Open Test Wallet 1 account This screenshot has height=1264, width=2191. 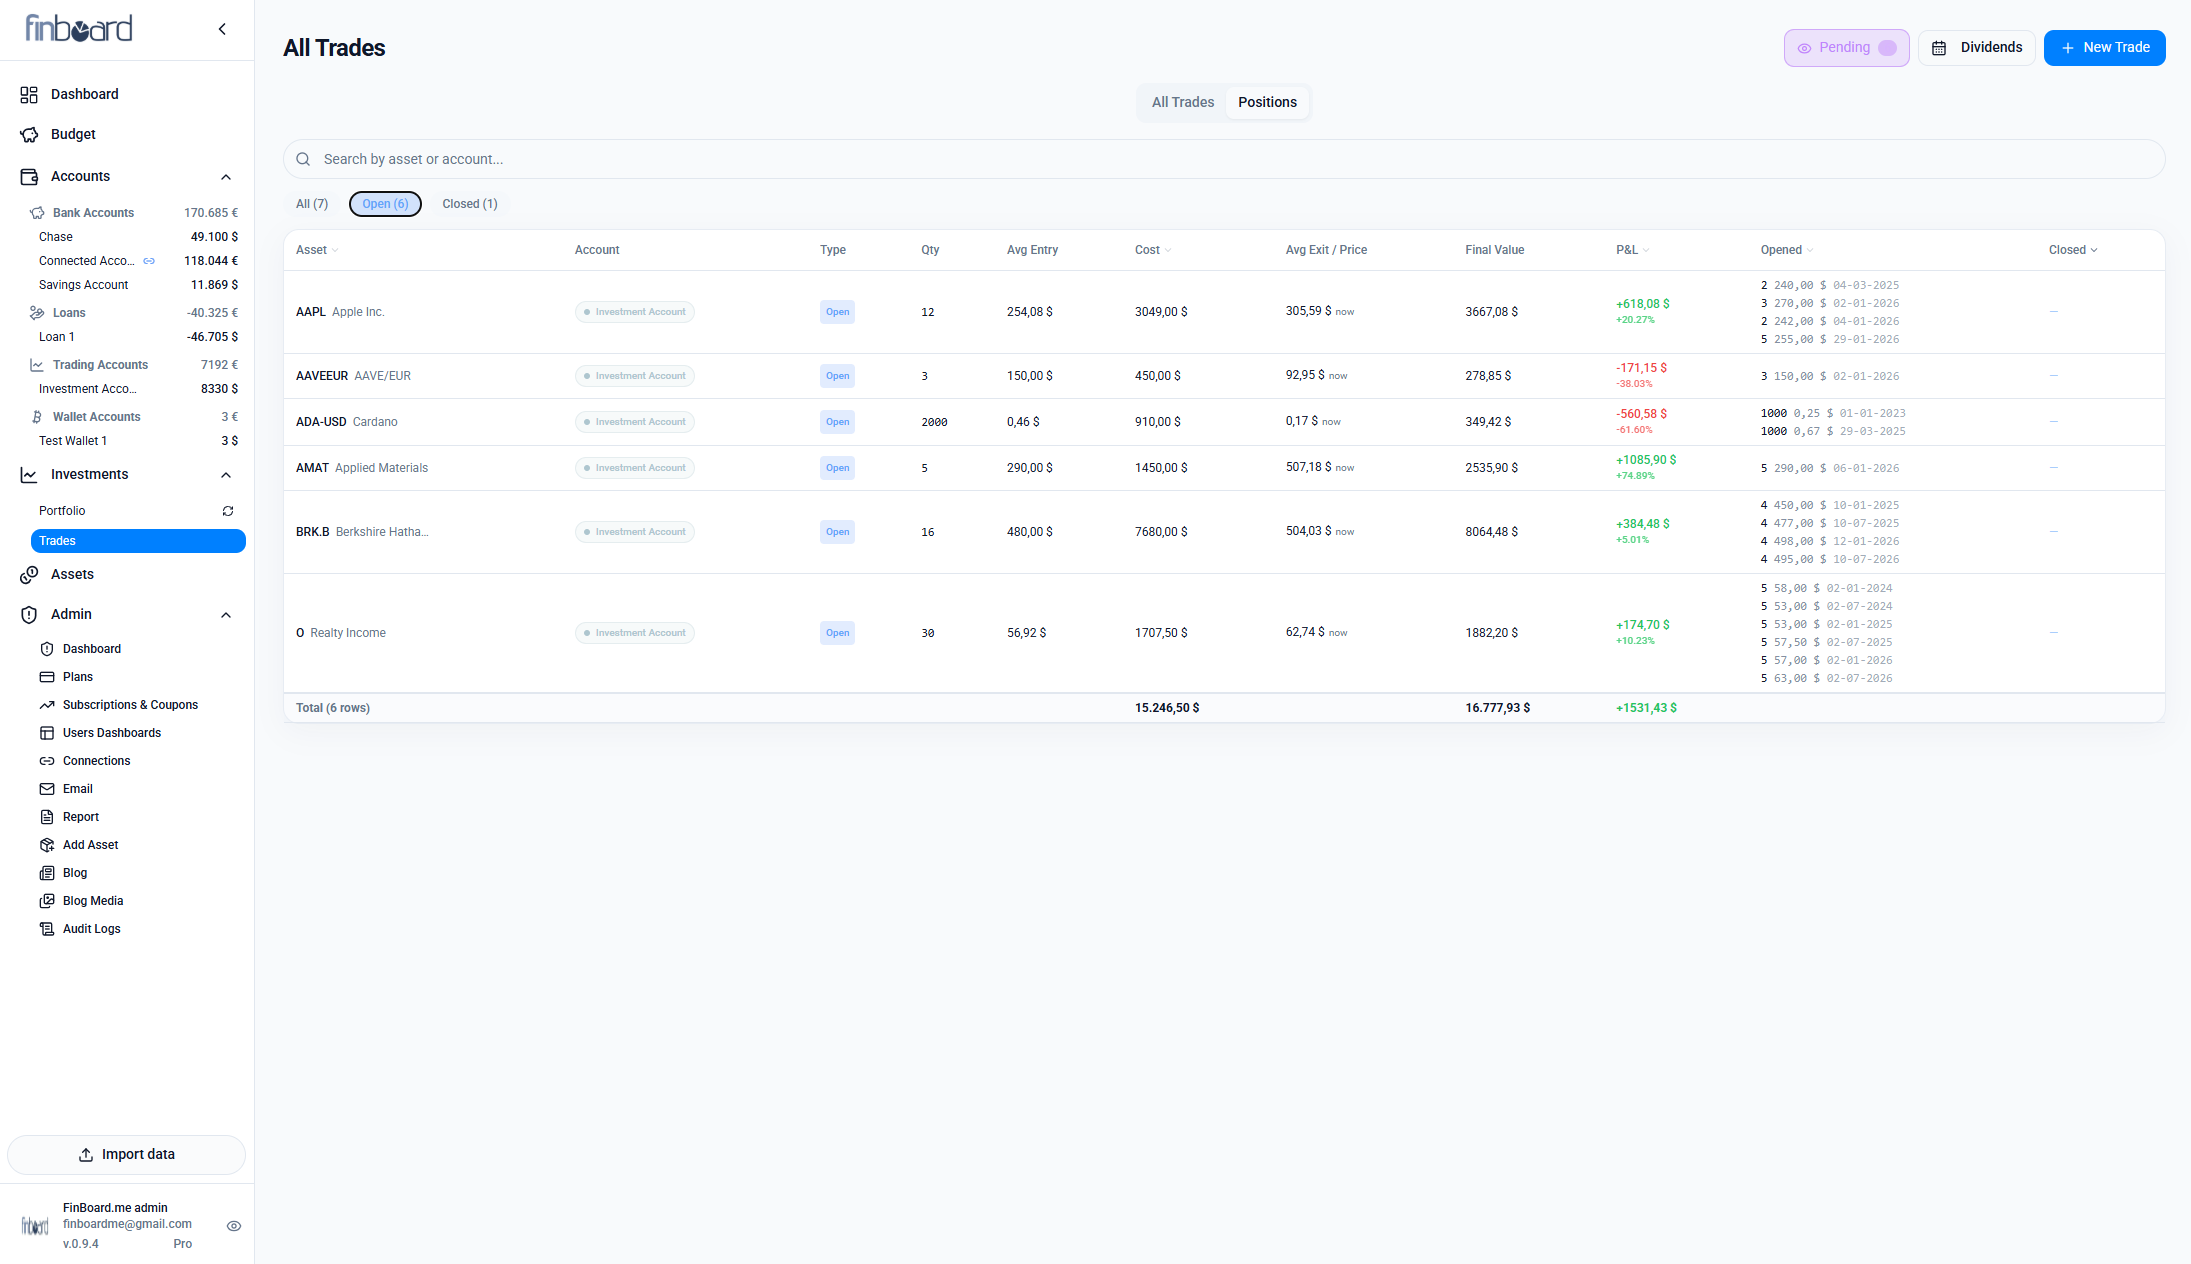[138, 441]
